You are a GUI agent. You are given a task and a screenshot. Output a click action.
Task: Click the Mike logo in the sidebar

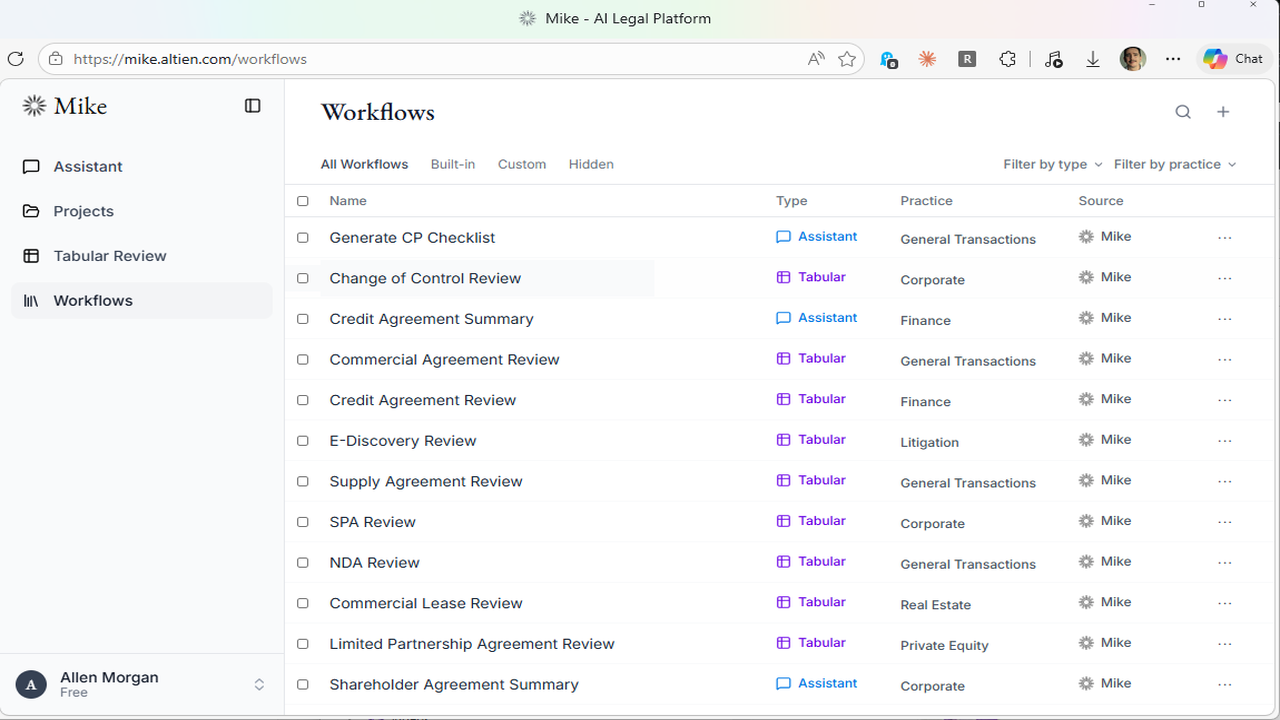(65, 106)
